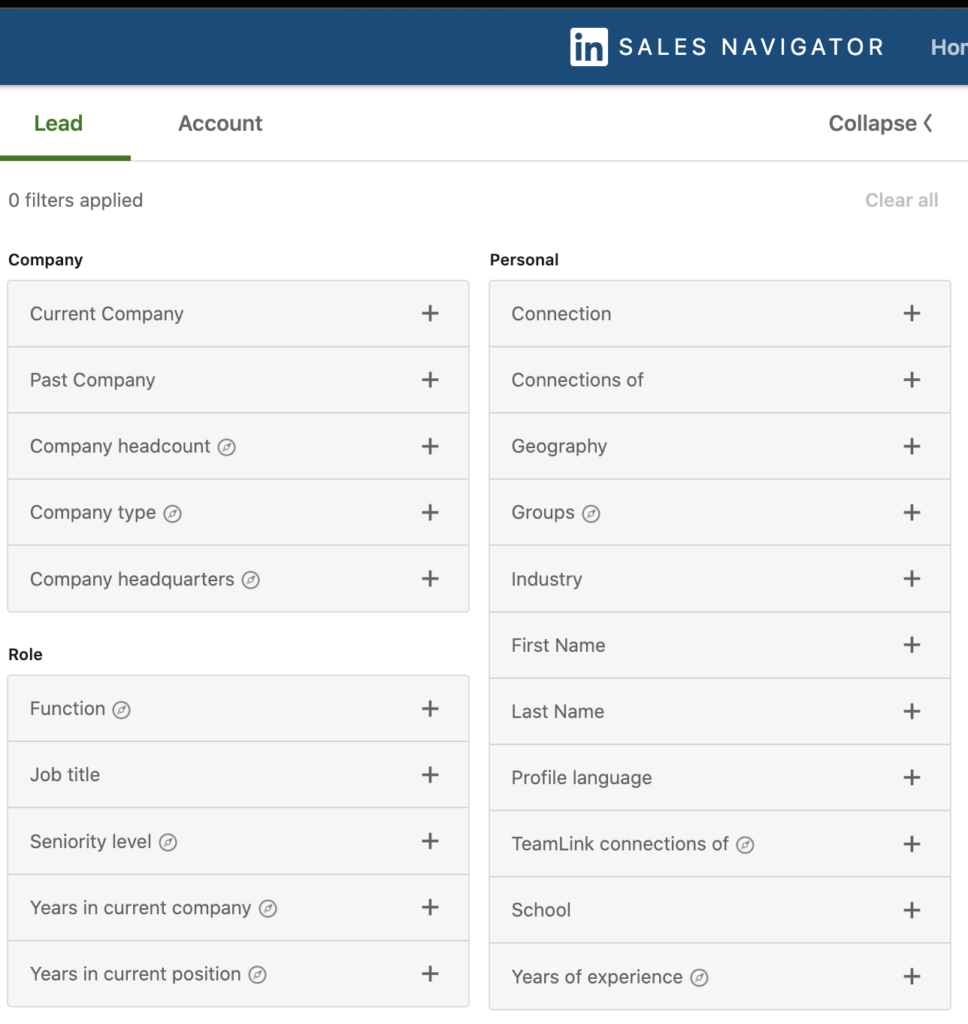Screen dimensions: 968x1024
Task: Expand Connection filter plus icon
Action: pyautogui.click(x=912, y=313)
